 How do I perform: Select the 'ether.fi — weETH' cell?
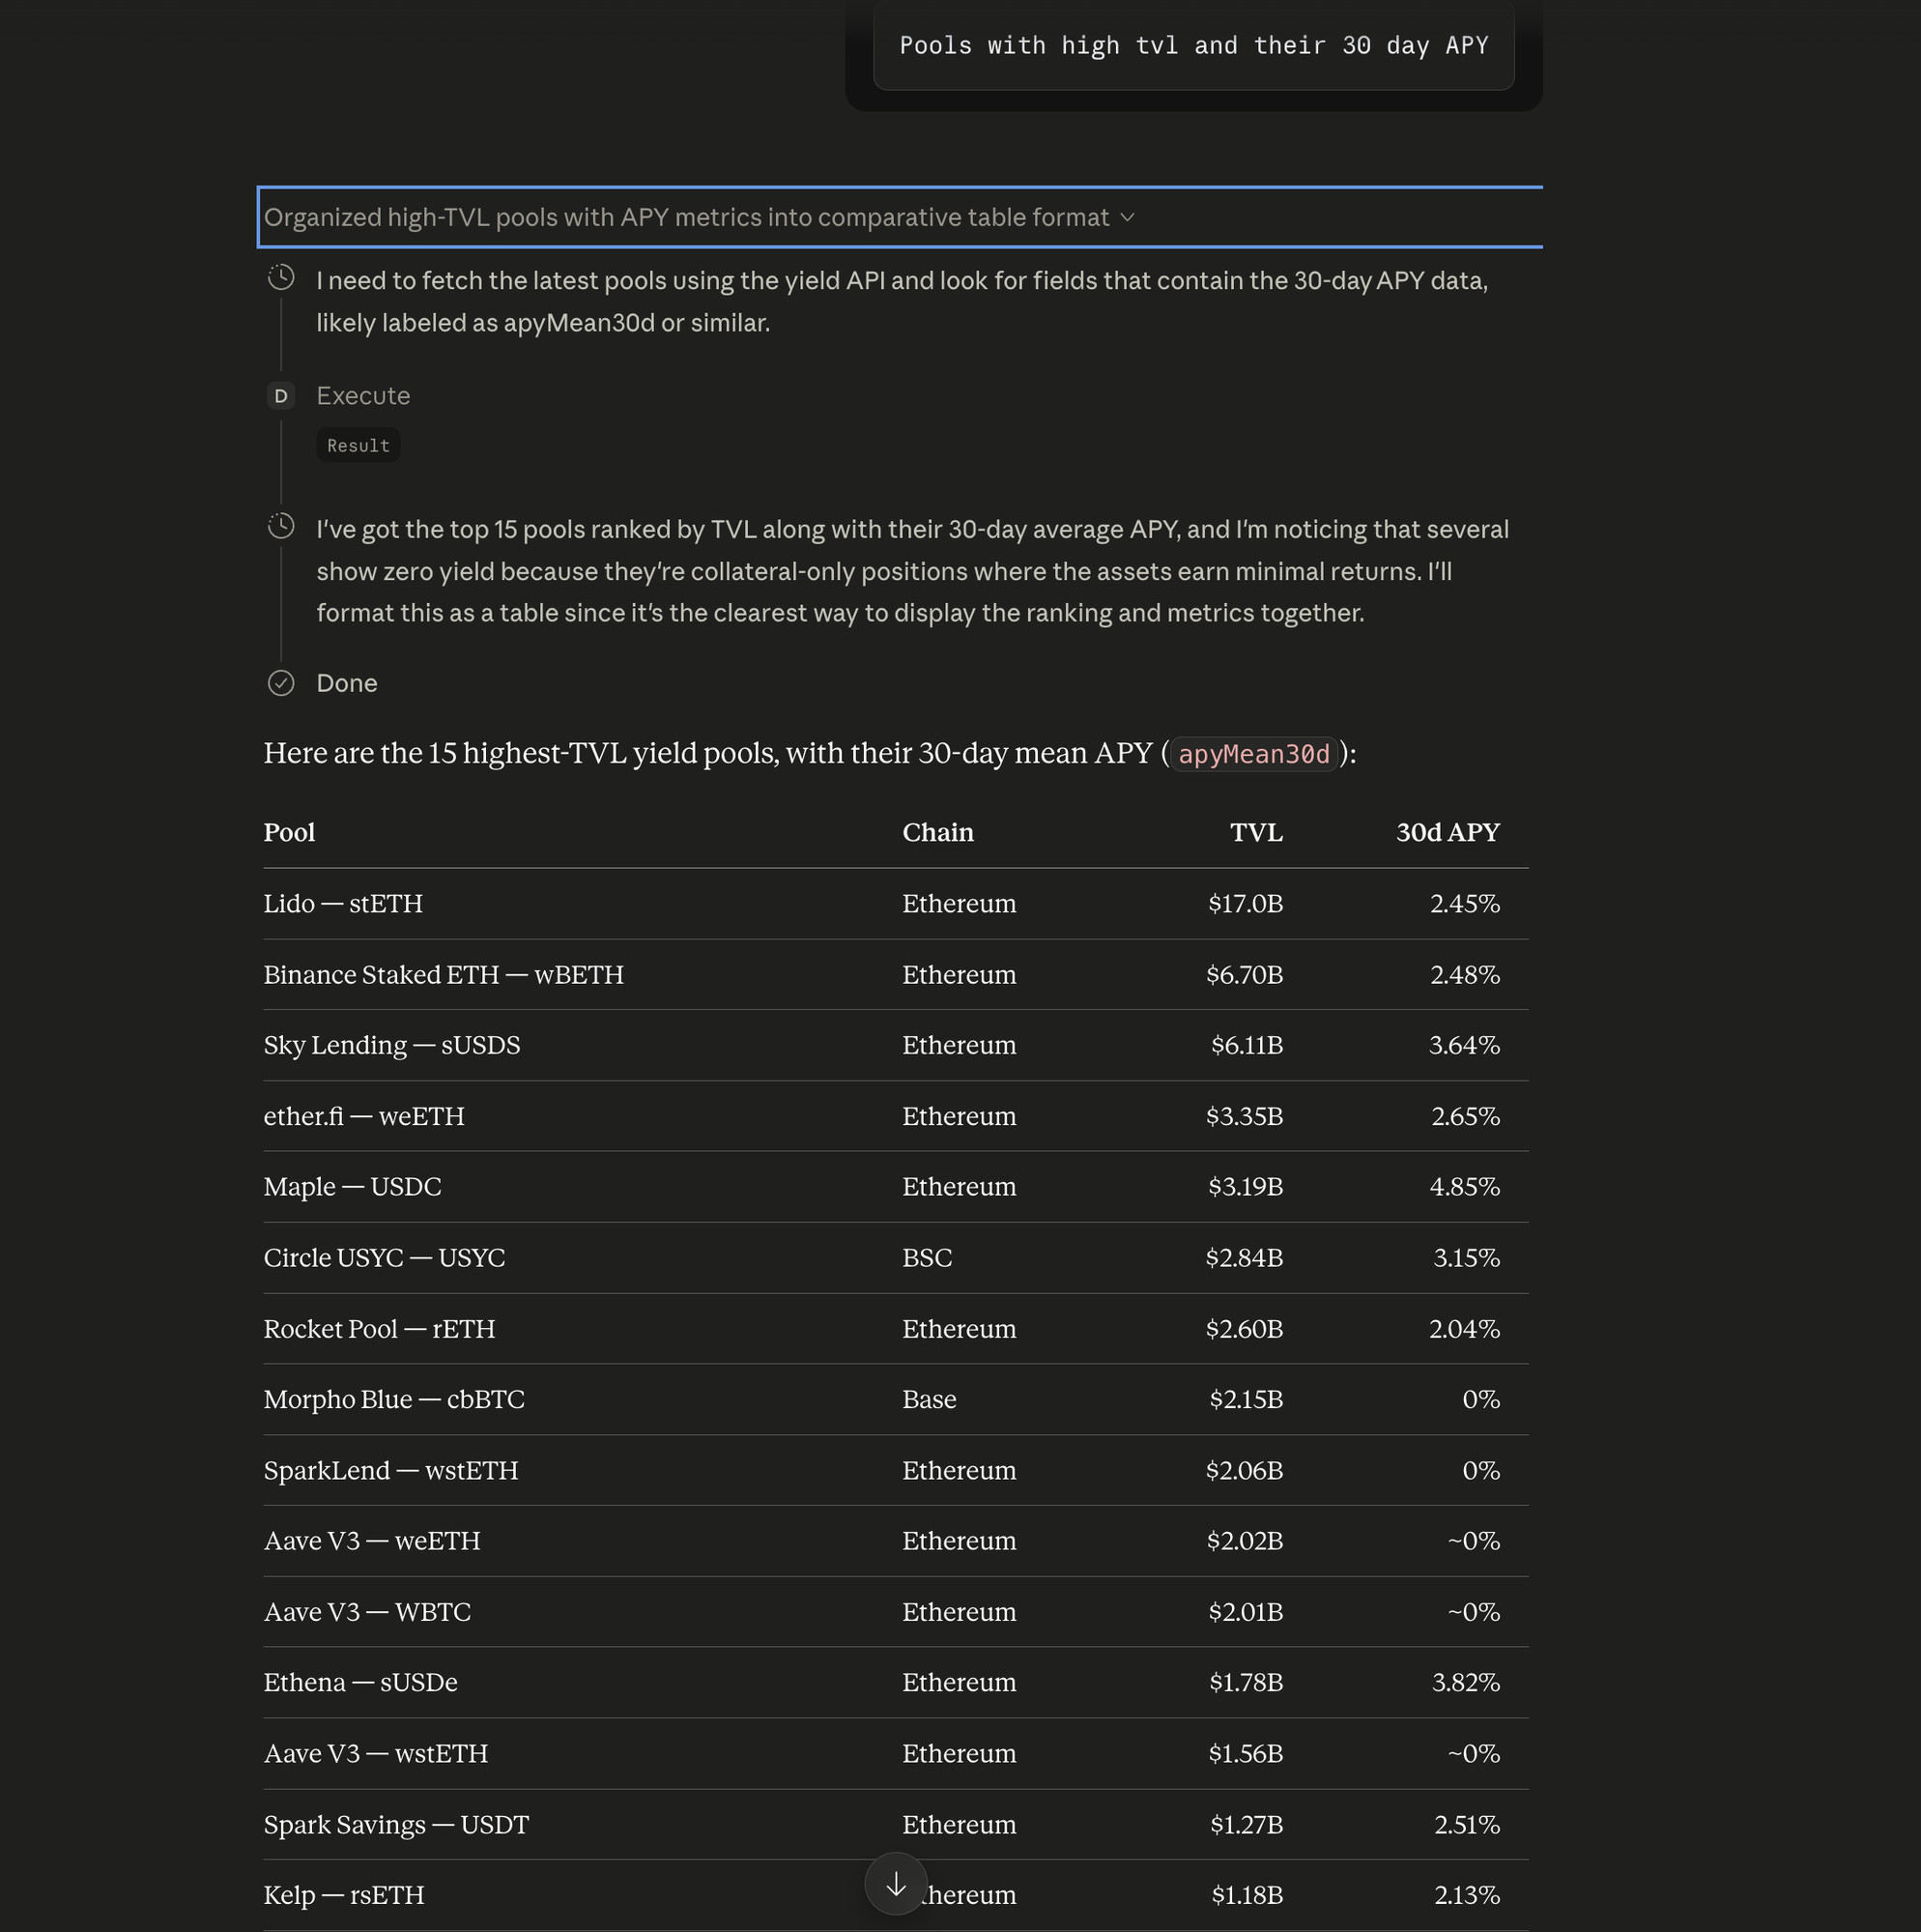[364, 1116]
